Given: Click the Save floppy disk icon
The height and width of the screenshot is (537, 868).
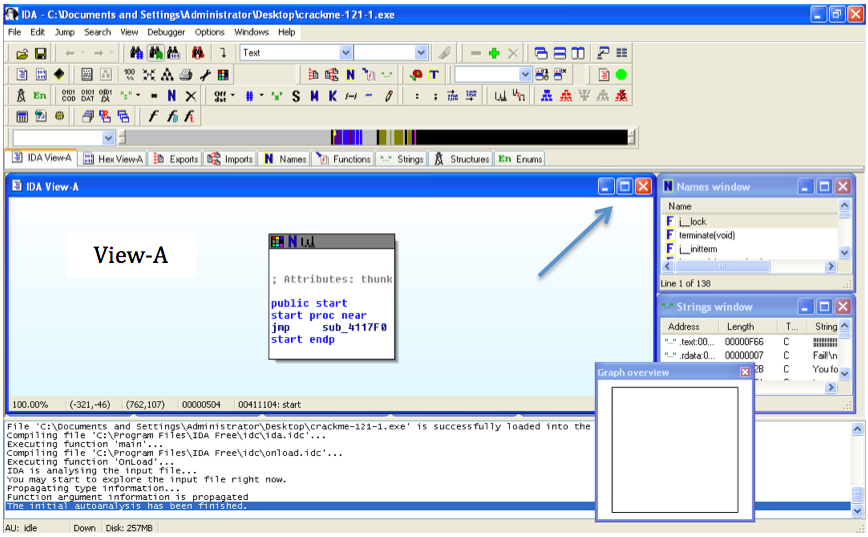Looking at the screenshot, I should [x=41, y=53].
